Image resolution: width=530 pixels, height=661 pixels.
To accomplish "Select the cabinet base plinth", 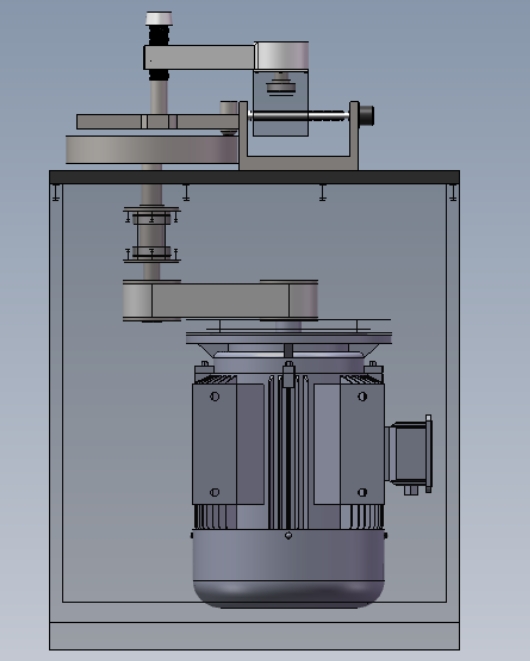I will click(x=254, y=636).
